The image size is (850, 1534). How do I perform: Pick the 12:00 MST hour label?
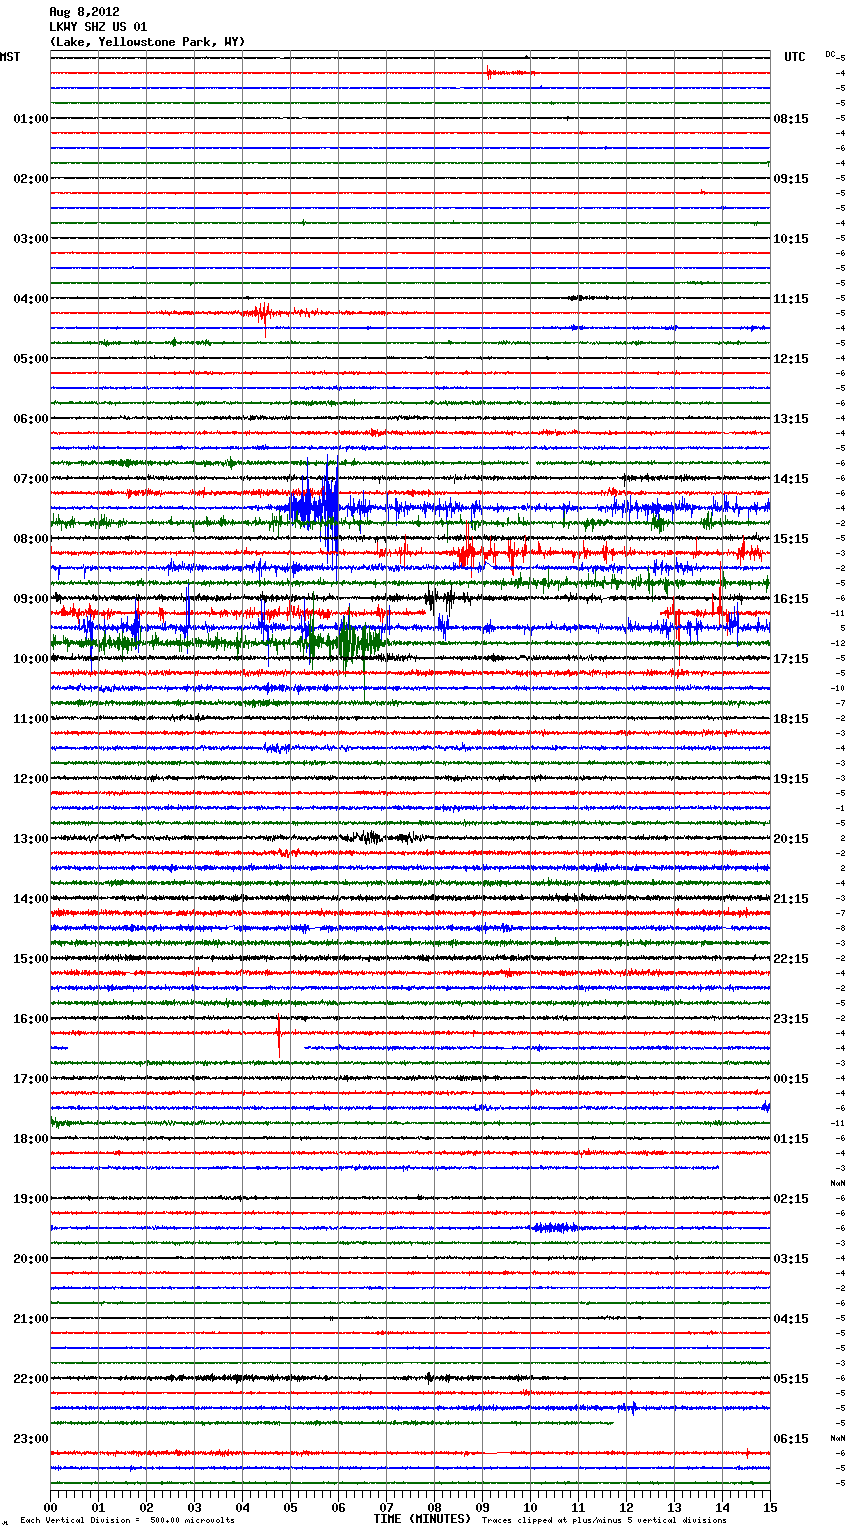30,779
